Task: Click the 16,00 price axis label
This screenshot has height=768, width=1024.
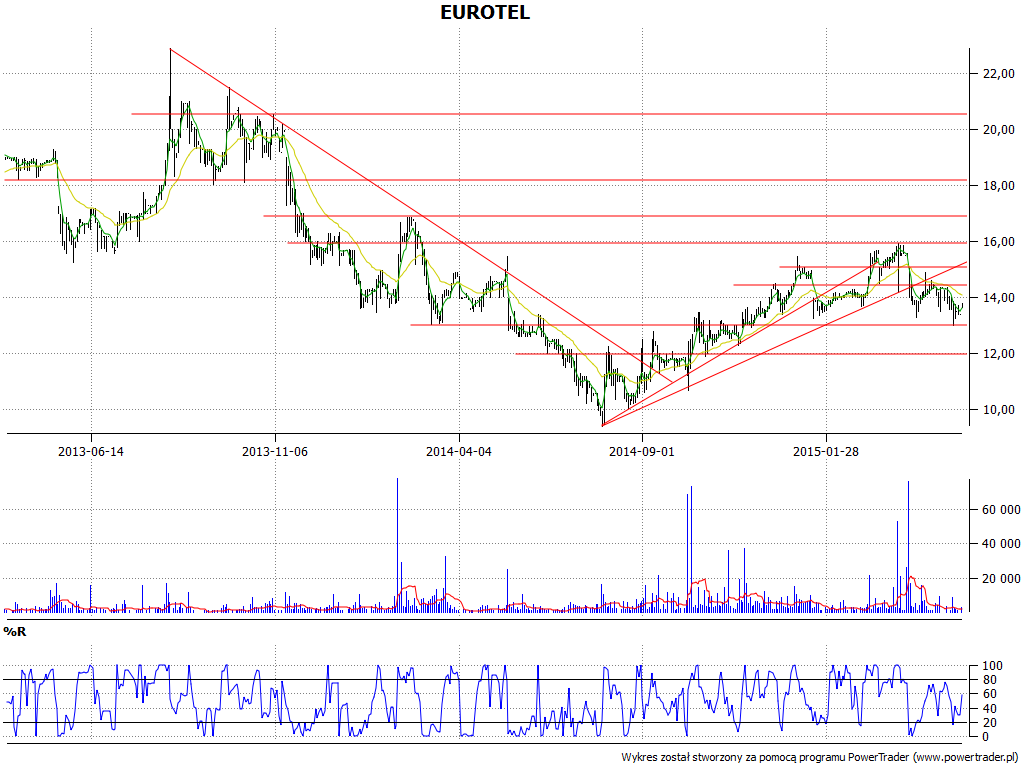Action: (x=999, y=242)
